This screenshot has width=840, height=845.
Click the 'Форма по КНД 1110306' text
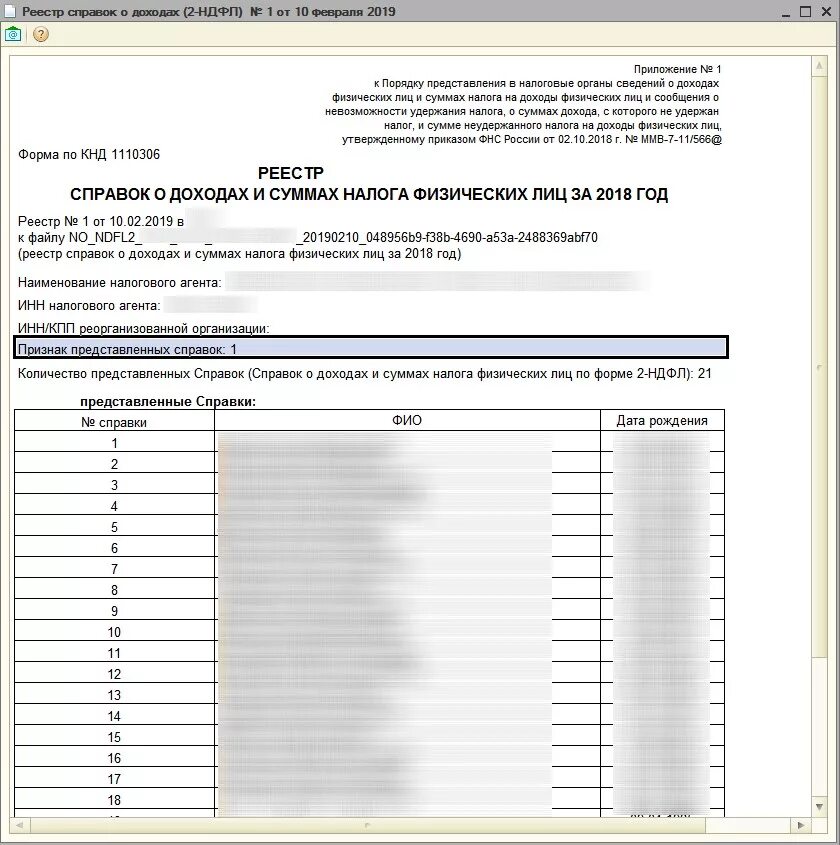[89, 155]
